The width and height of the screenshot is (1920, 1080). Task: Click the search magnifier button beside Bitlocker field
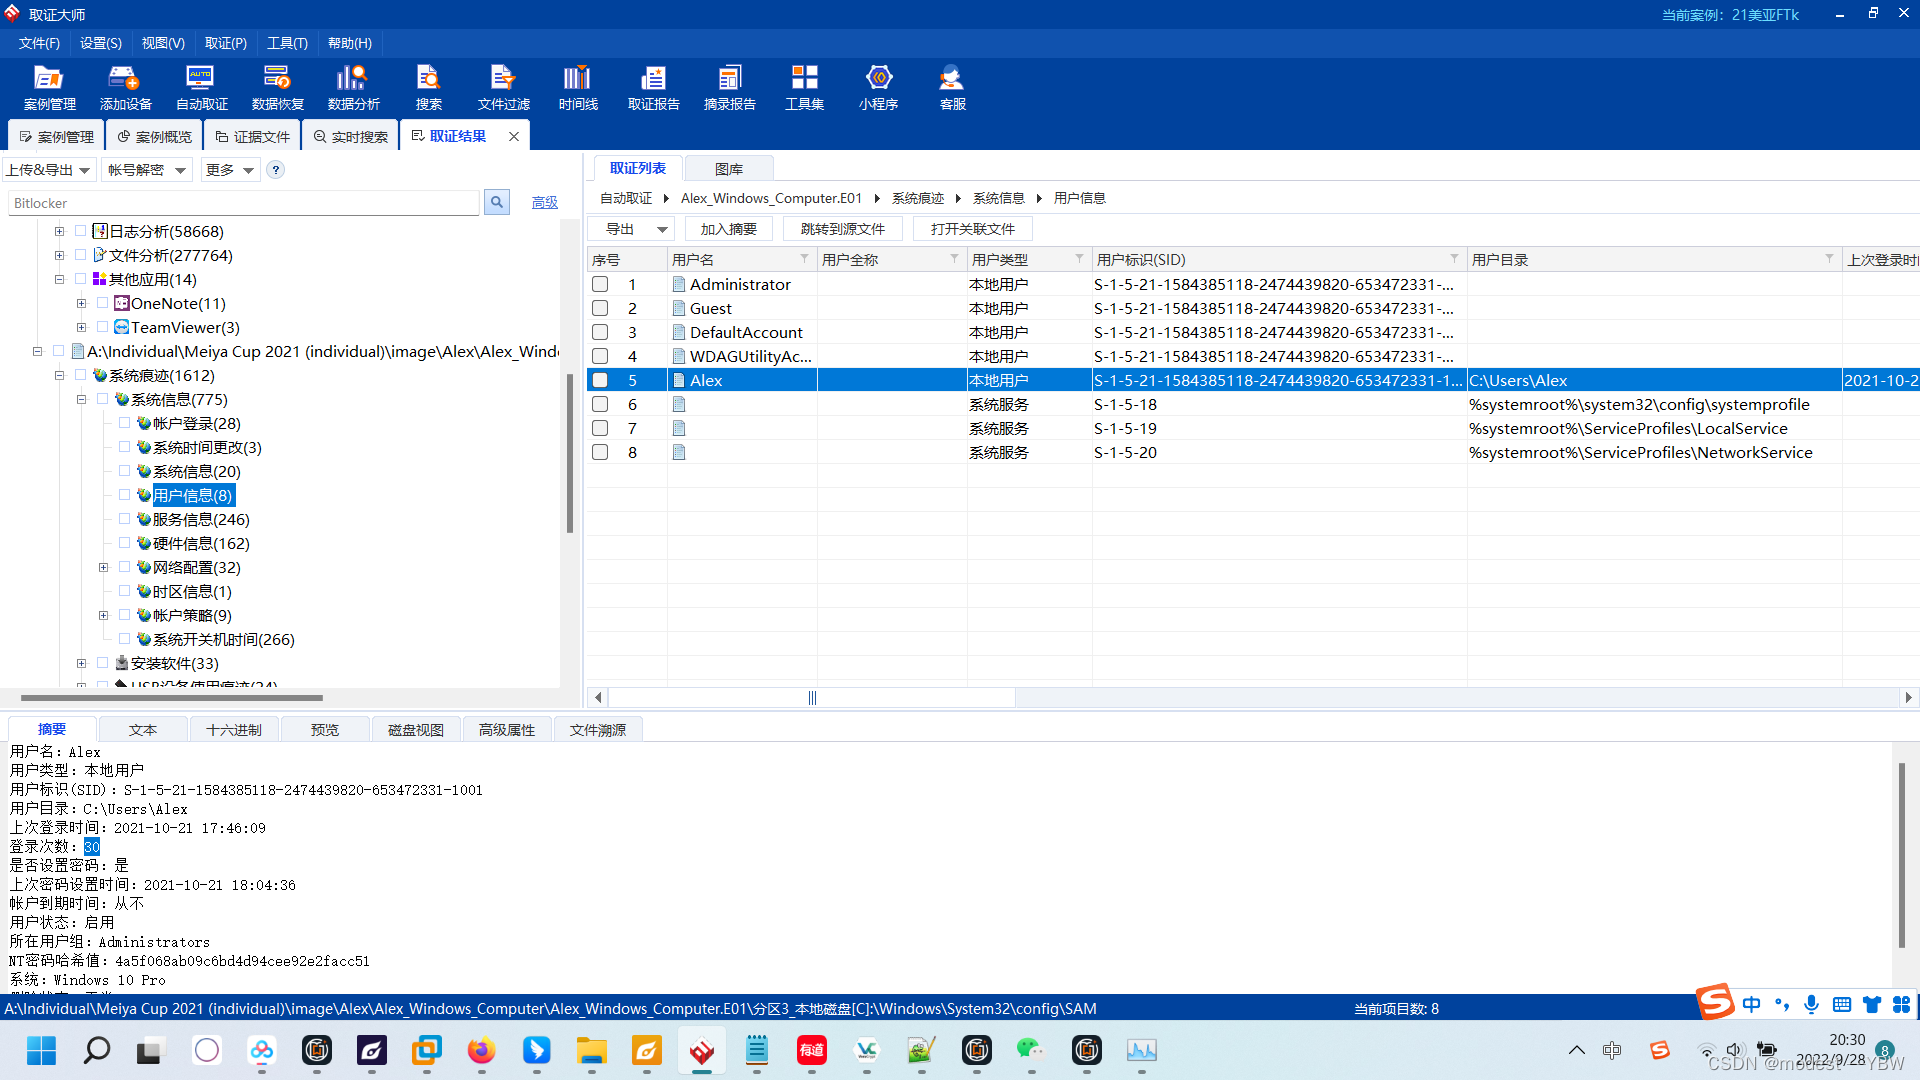click(x=496, y=203)
